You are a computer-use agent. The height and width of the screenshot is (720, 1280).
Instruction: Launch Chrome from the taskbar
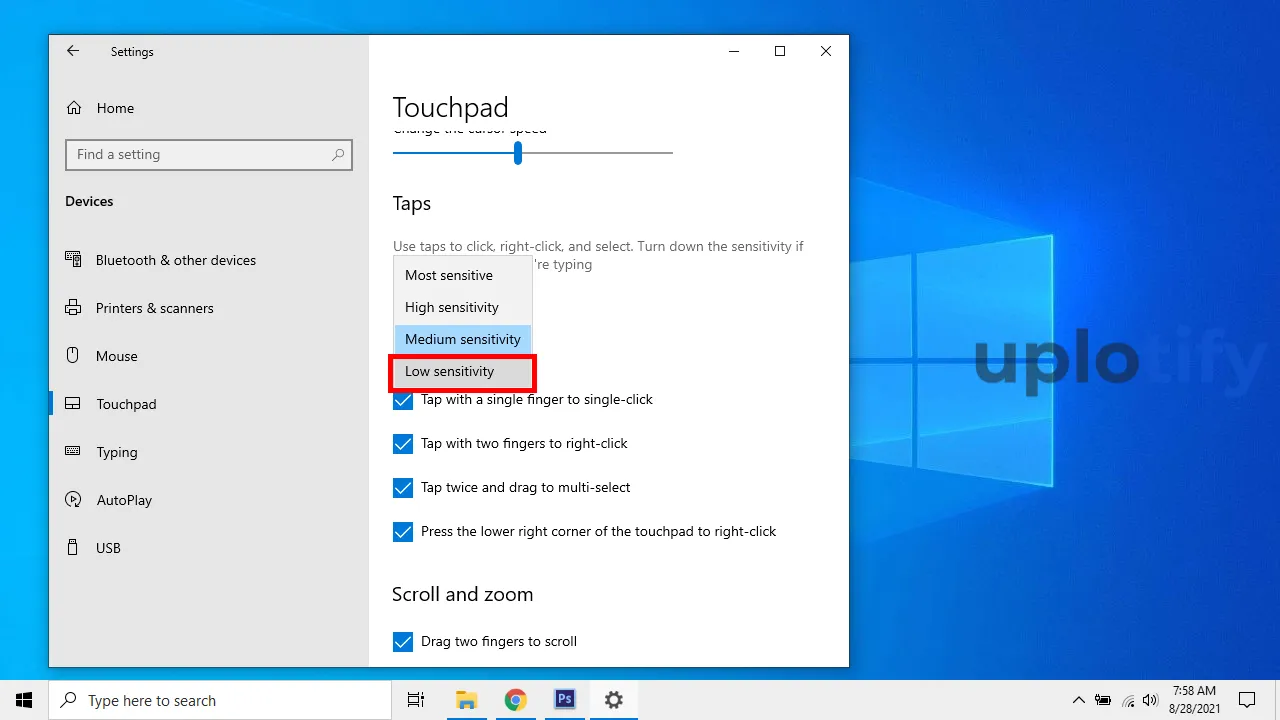coord(515,700)
